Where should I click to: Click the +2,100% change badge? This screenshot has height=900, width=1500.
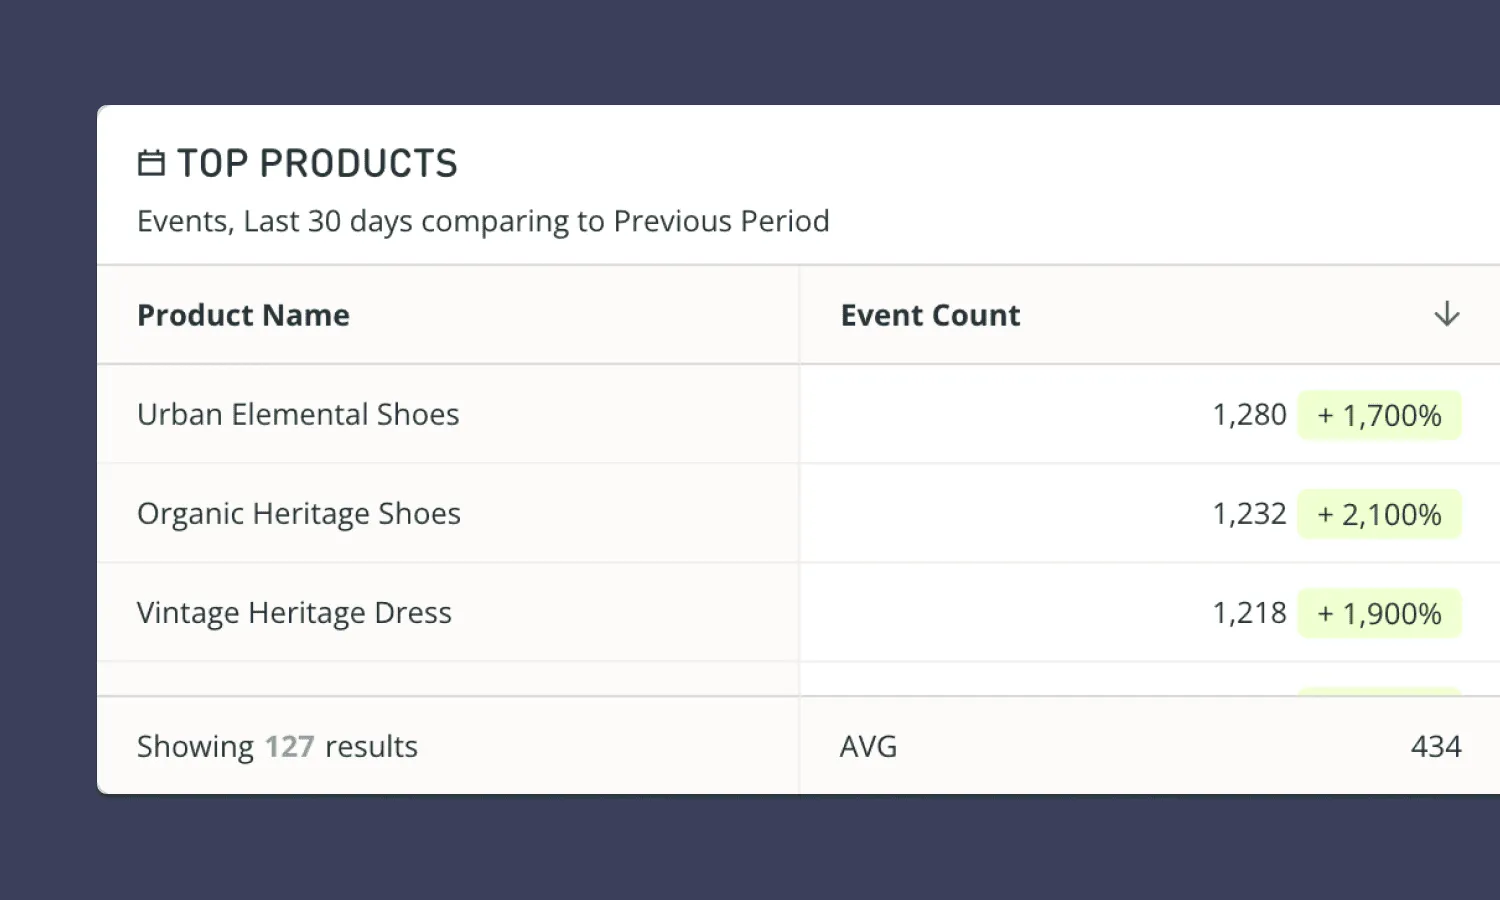[x=1379, y=514]
